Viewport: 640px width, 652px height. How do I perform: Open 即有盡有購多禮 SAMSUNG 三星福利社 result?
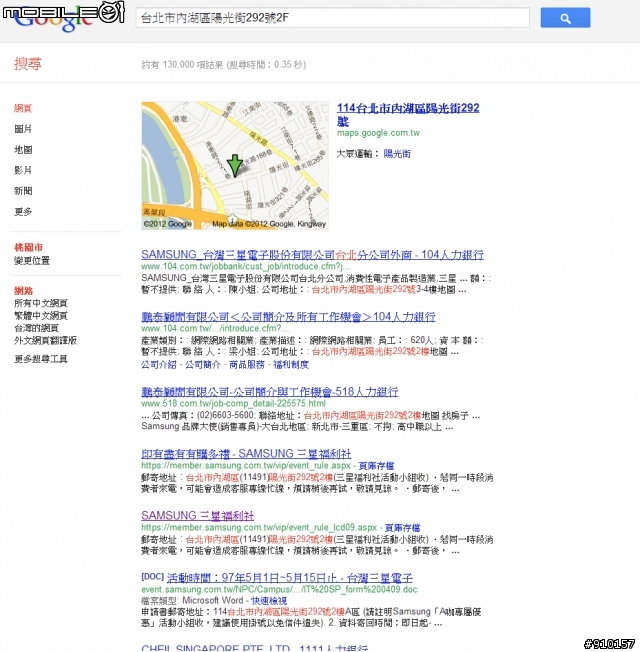(x=246, y=454)
